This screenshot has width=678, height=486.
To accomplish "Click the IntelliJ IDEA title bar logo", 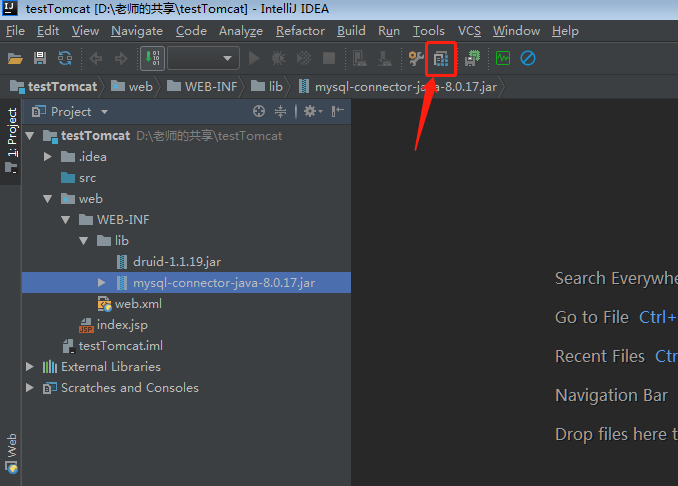I will click(10, 8).
